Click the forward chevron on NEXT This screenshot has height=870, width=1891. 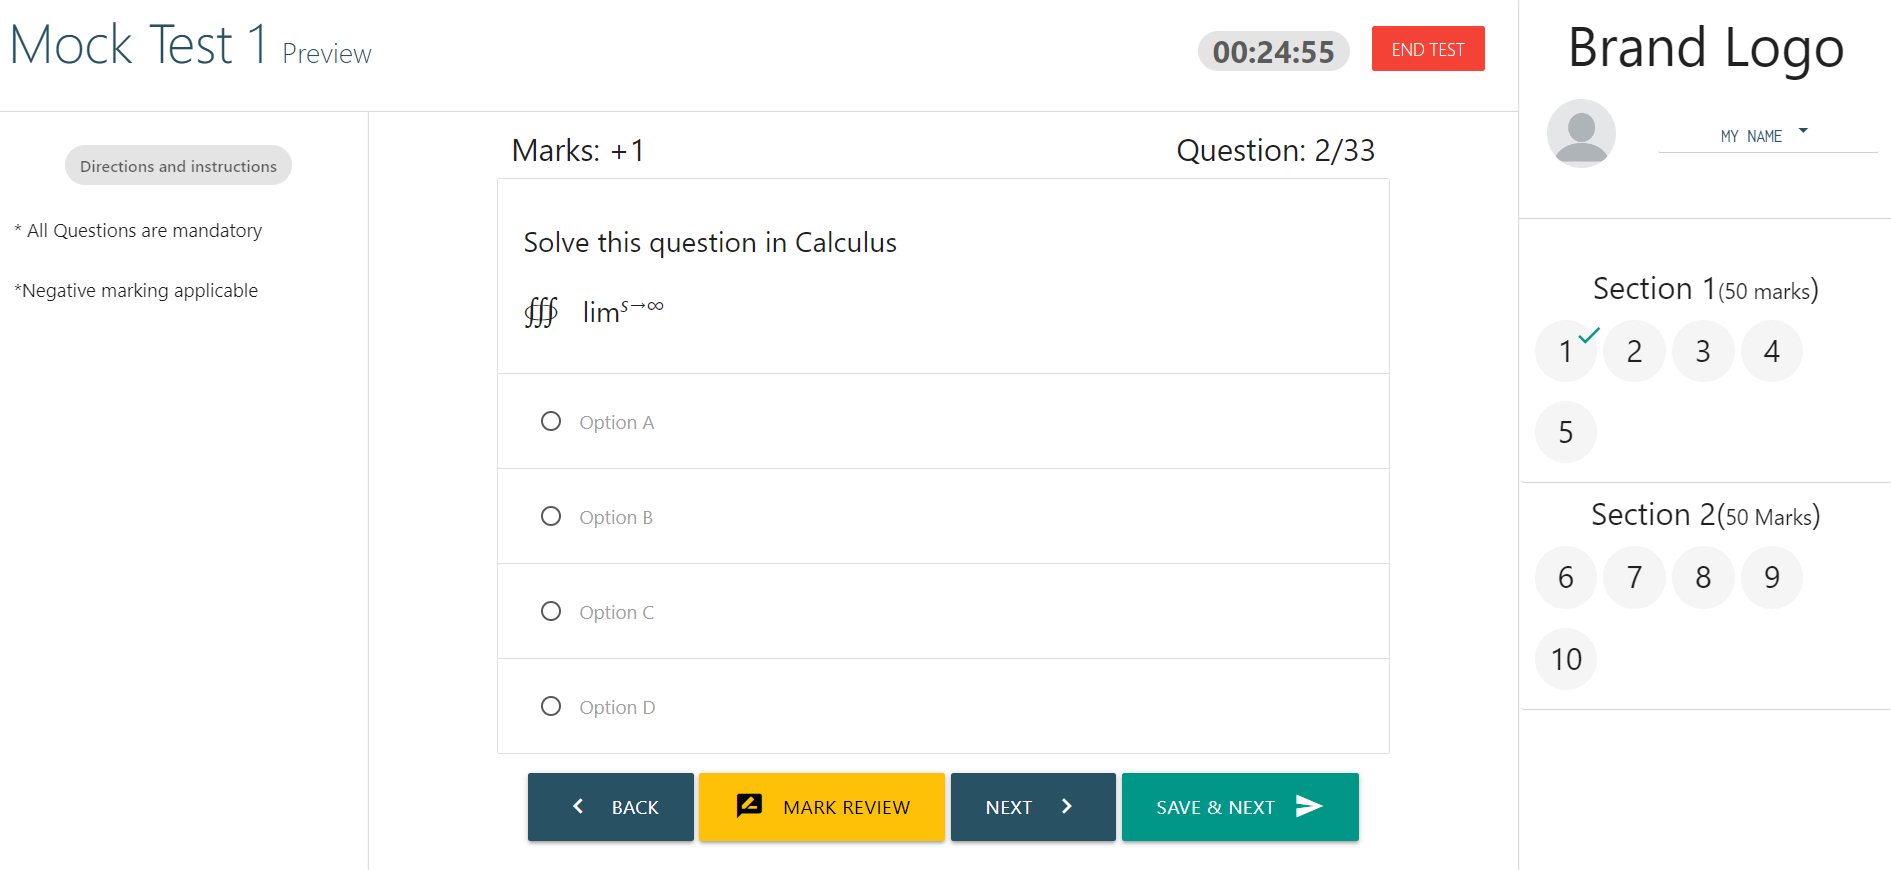(1066, 806)
